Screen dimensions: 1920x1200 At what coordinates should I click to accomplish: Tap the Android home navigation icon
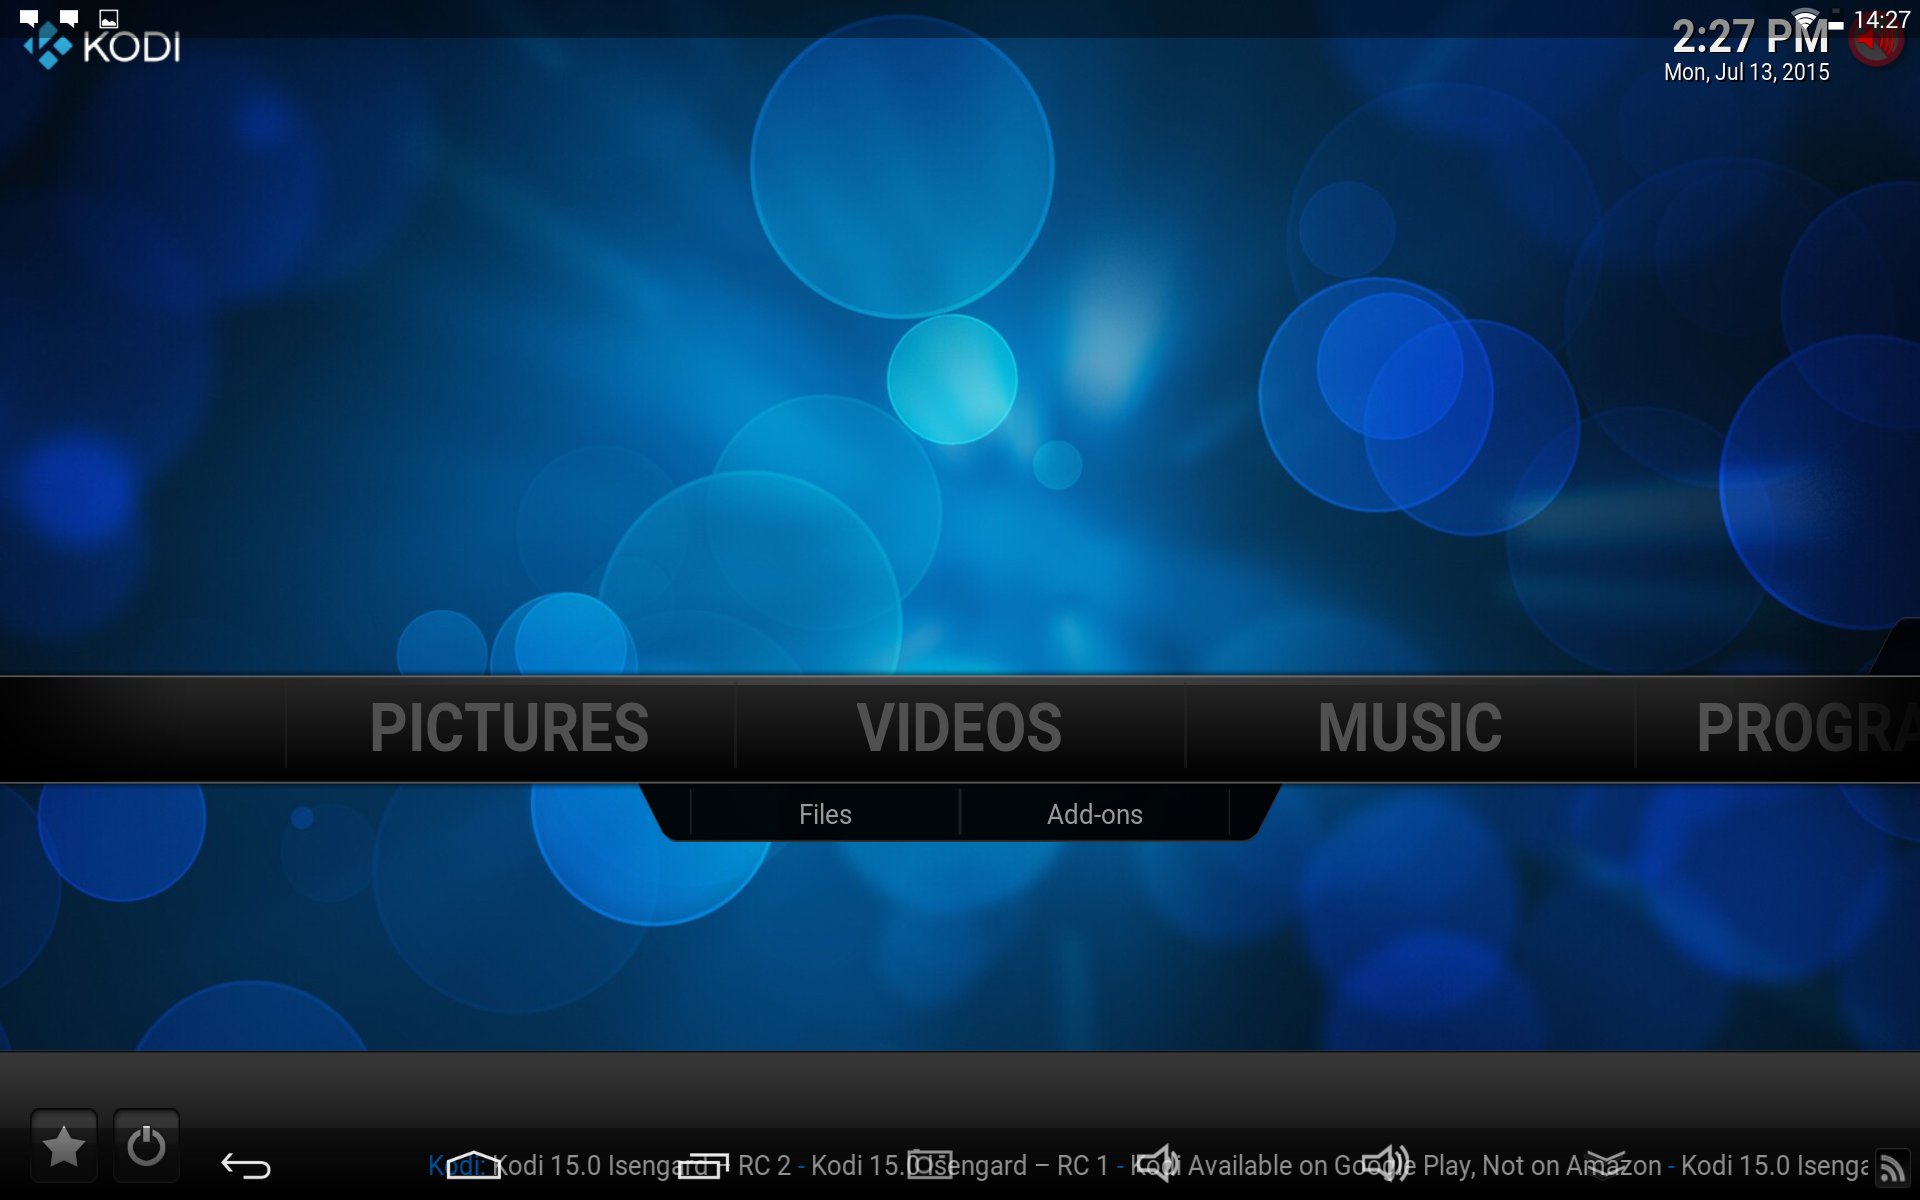[473, 1166]
